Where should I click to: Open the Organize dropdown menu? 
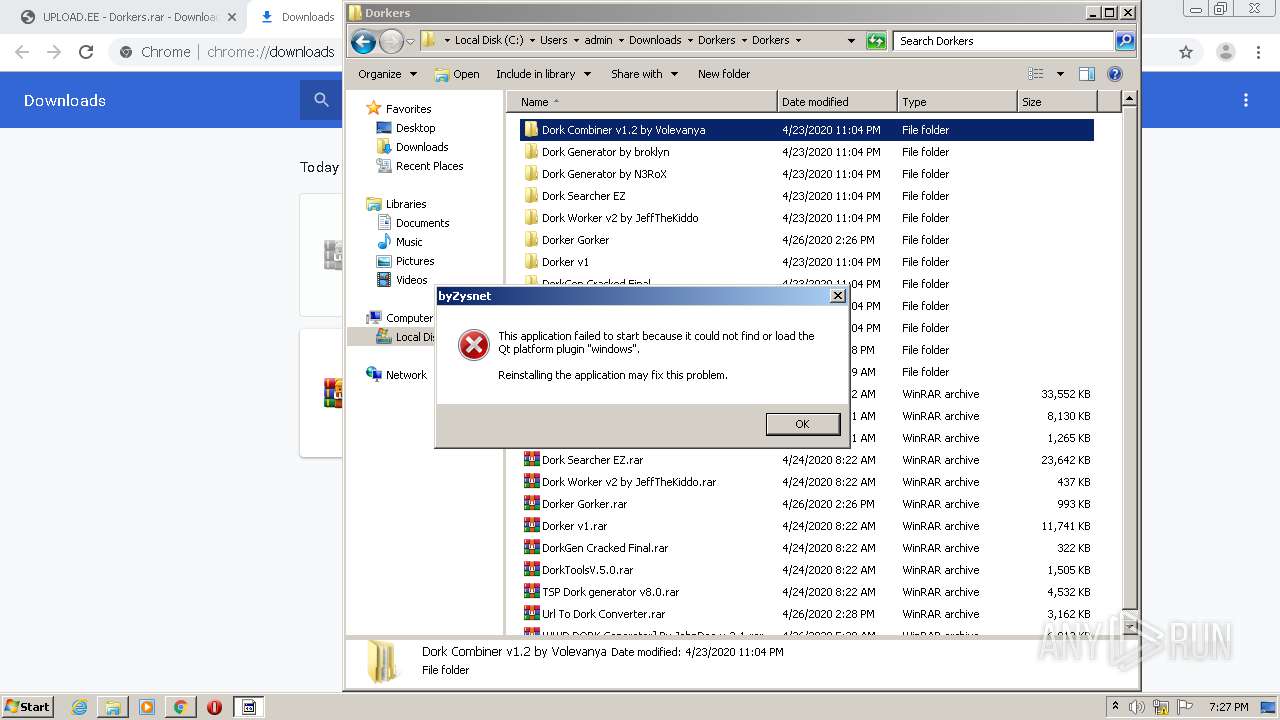click(388, 74)
